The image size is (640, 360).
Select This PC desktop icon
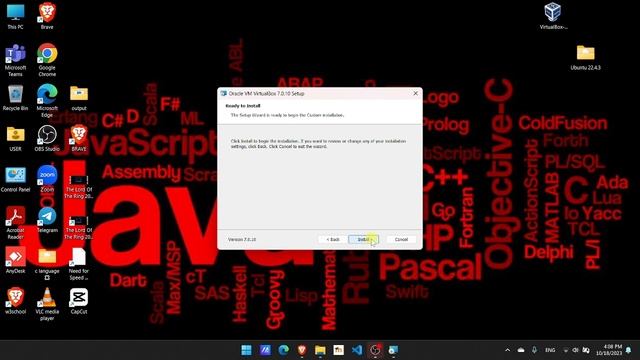point(16,16)
